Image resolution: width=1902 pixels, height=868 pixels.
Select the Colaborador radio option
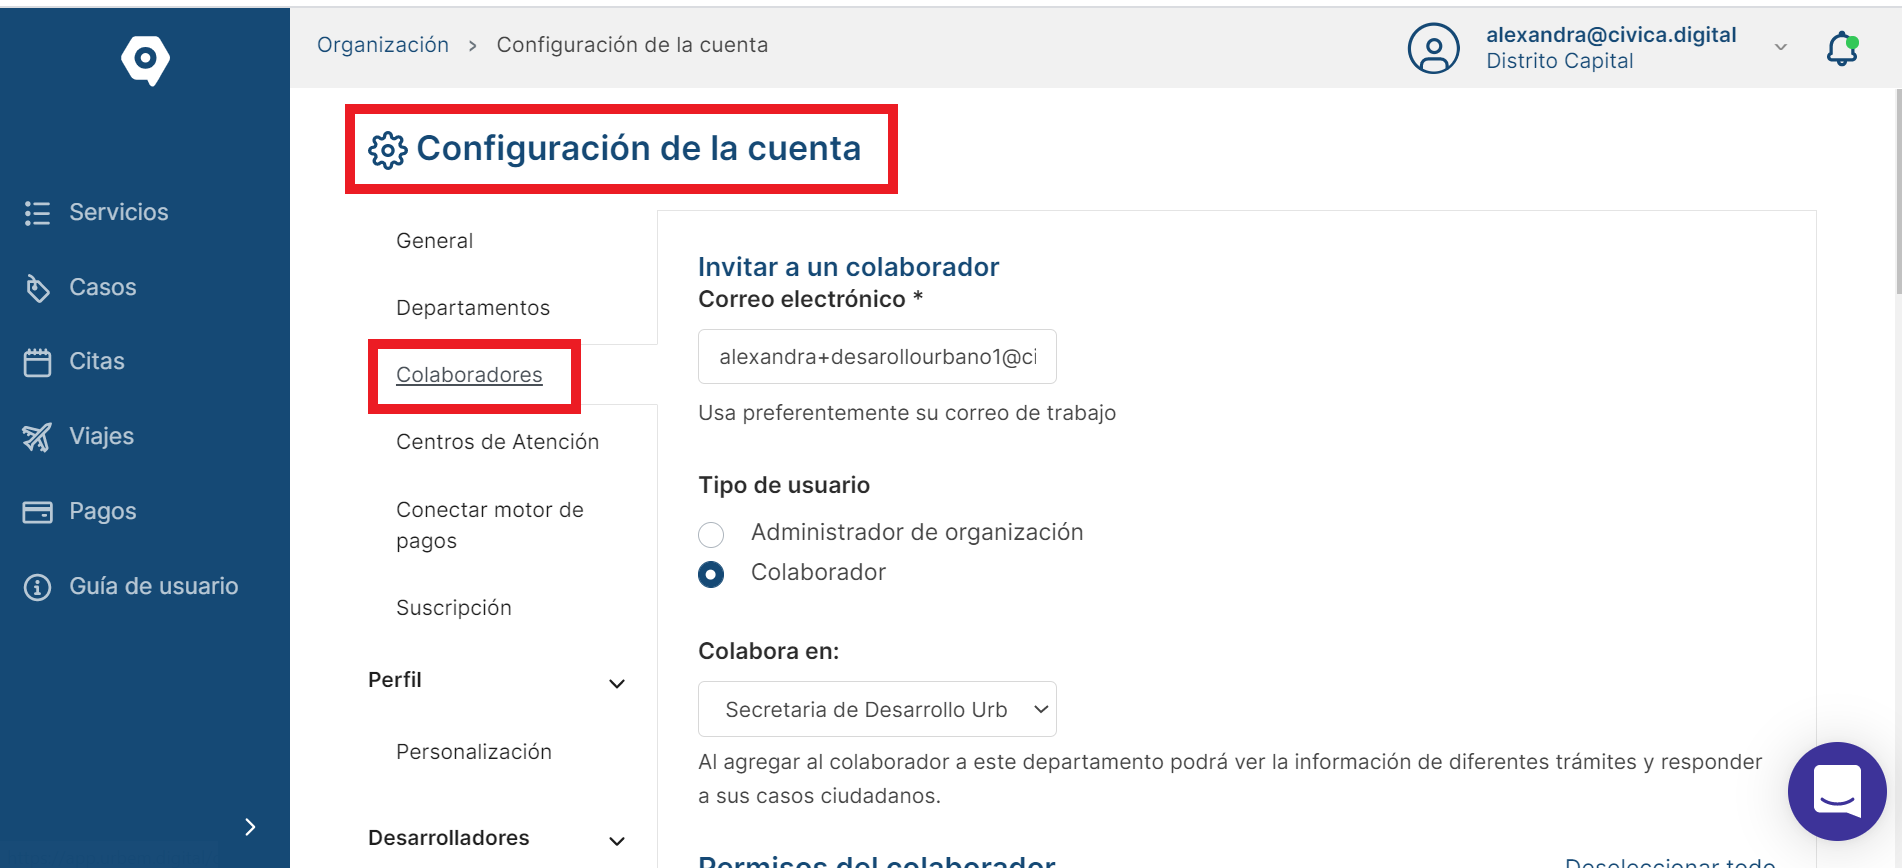point(711,575)
